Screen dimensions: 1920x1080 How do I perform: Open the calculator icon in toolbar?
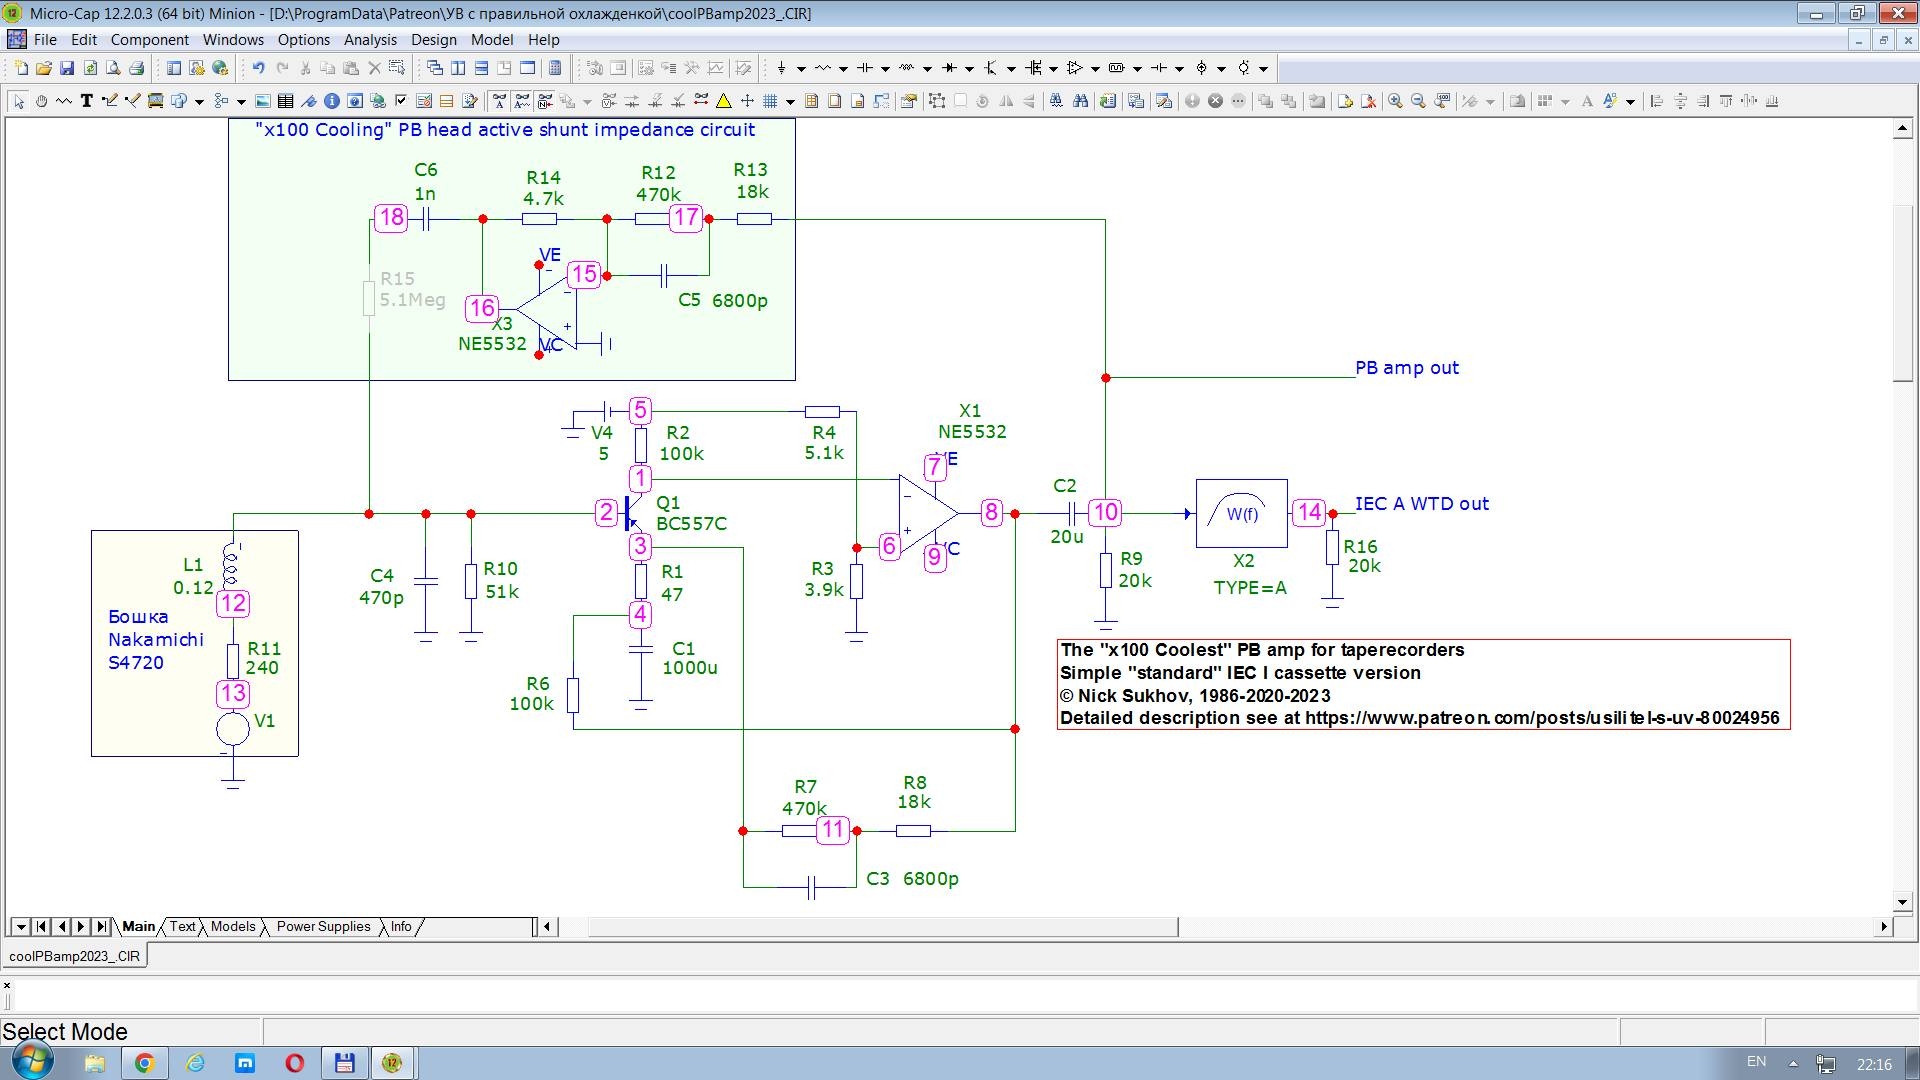555,68
